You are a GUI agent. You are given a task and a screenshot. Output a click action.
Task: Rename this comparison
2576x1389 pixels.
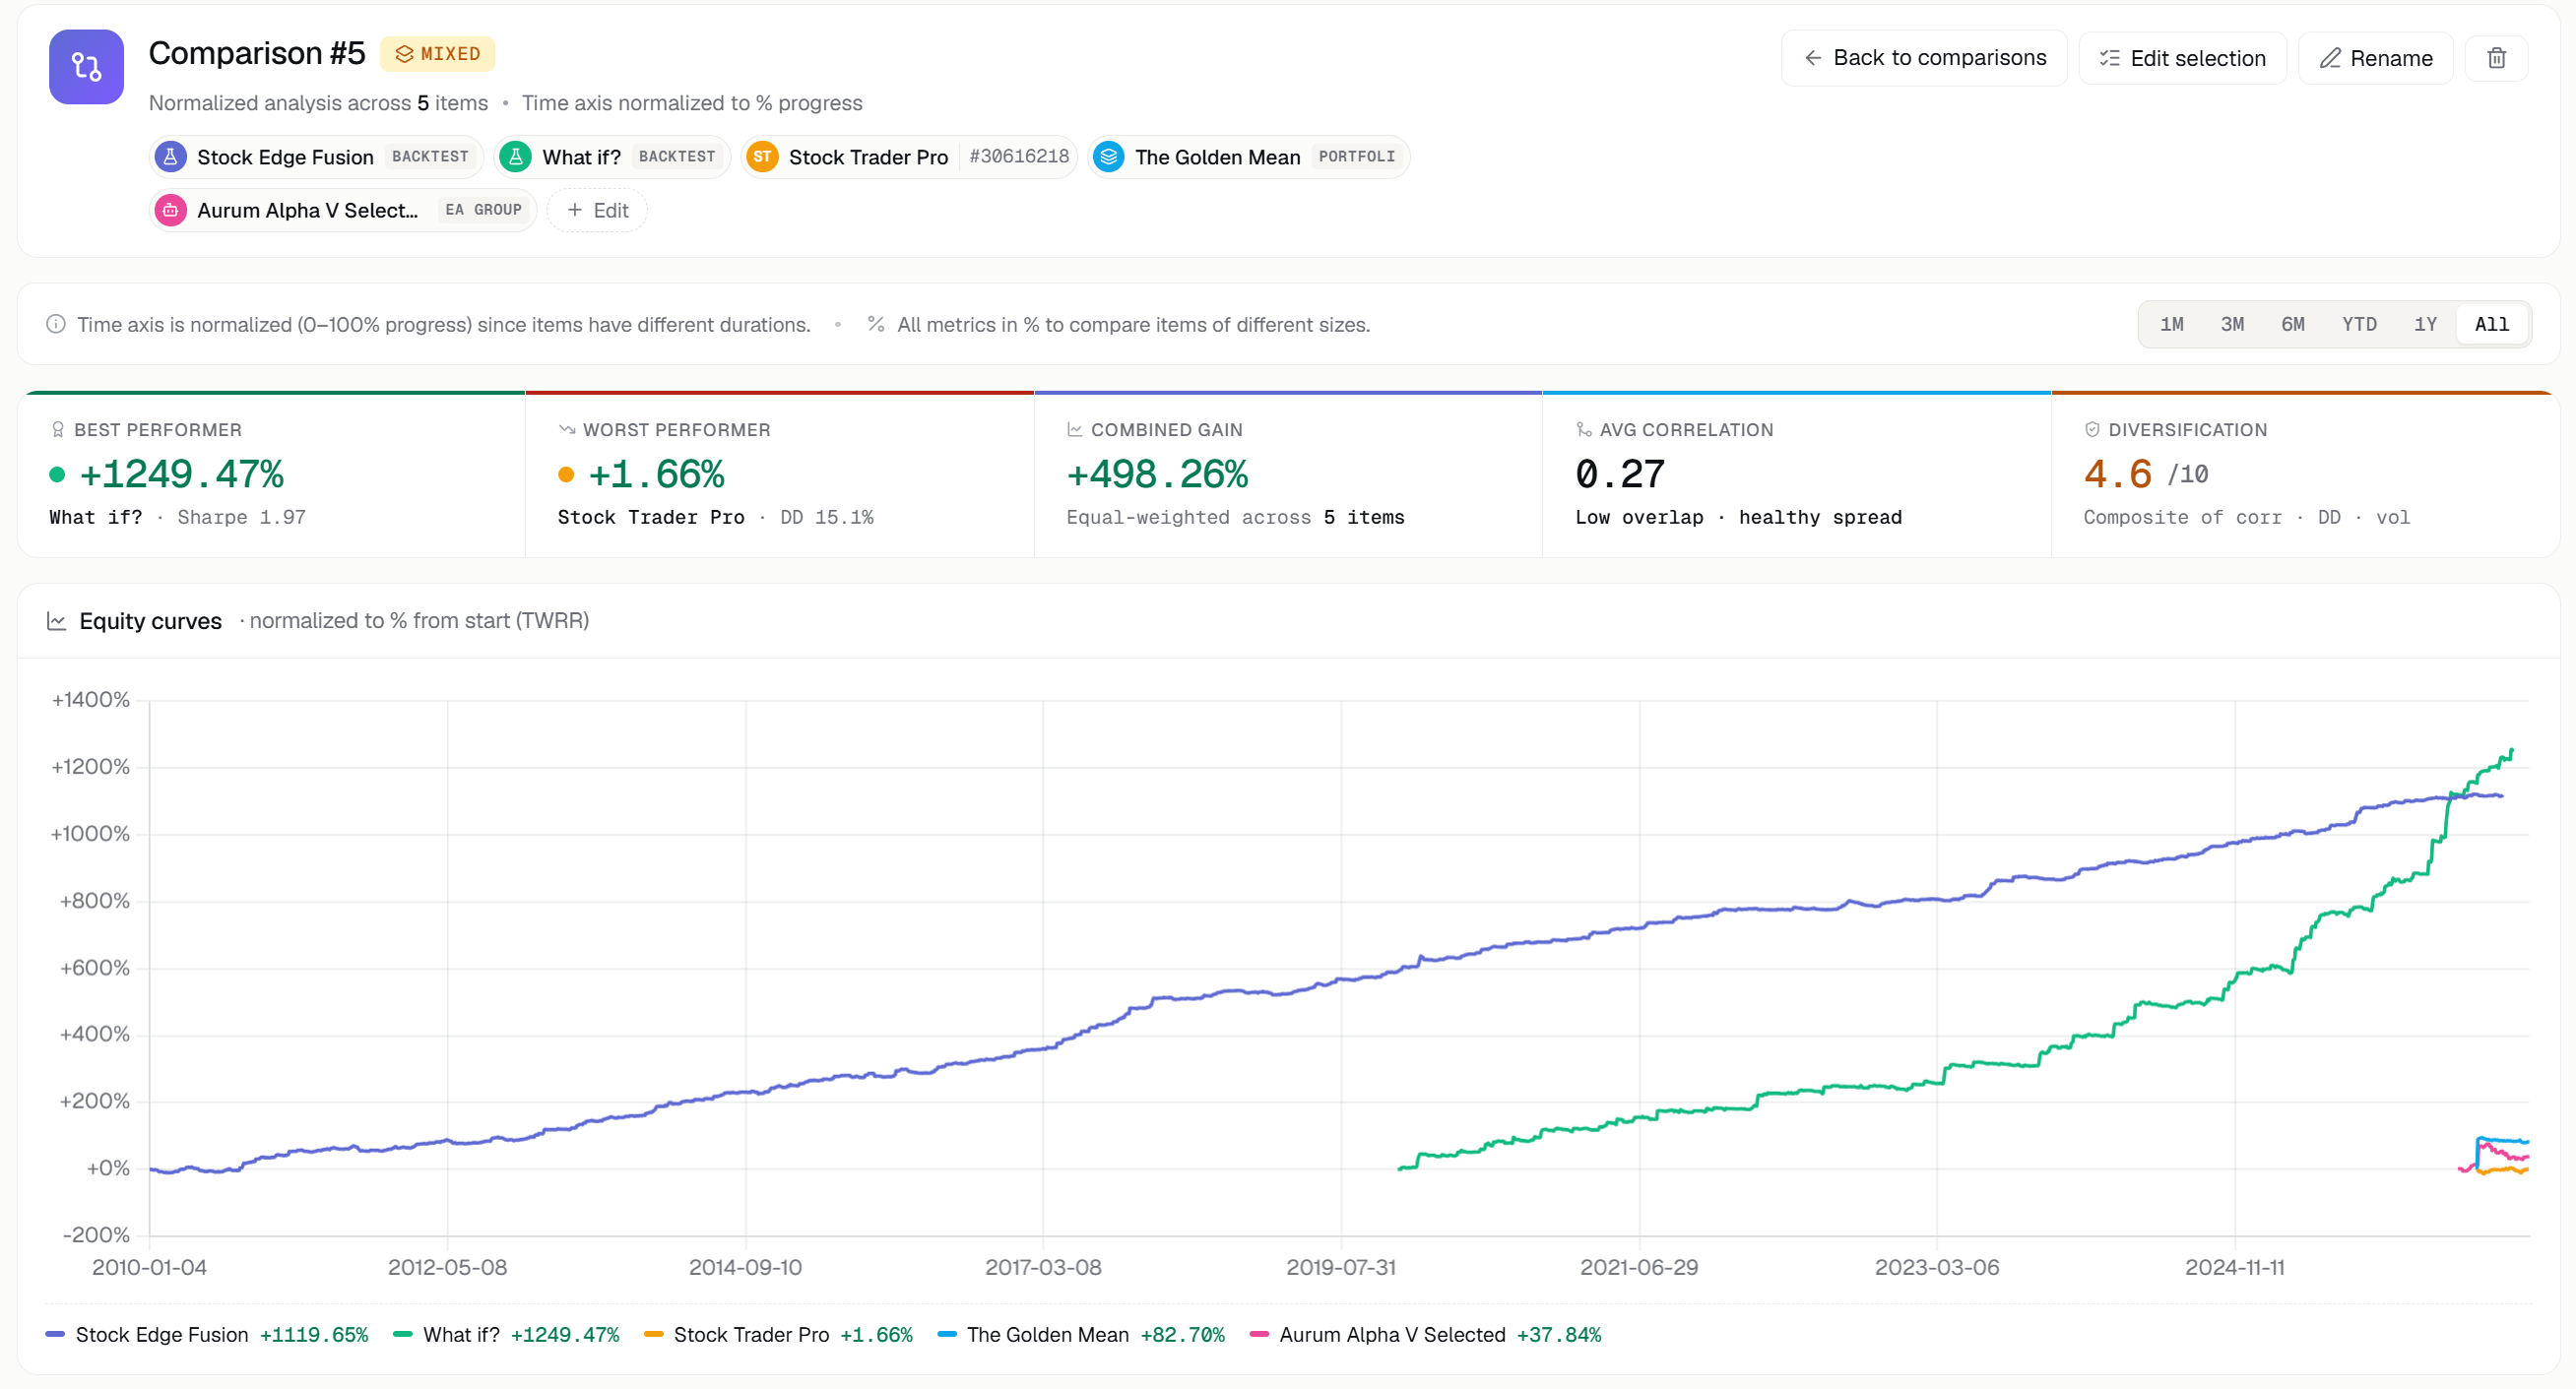pos(2375,58)
